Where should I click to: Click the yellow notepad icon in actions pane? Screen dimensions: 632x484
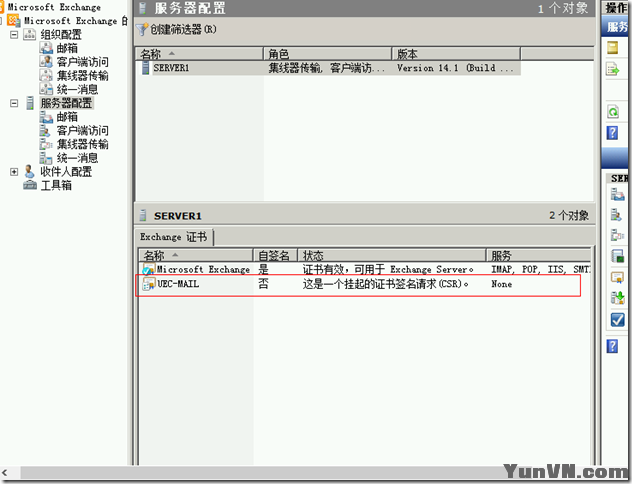coord(613,48)
